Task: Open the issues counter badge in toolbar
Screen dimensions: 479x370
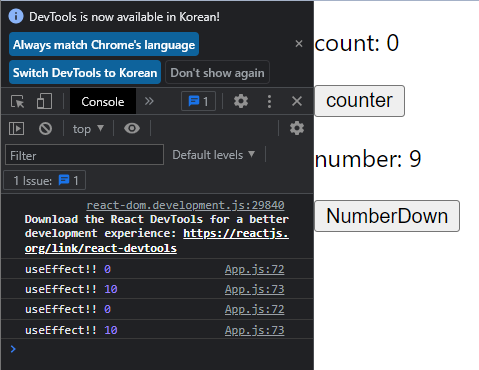Action: pos(198,101)
